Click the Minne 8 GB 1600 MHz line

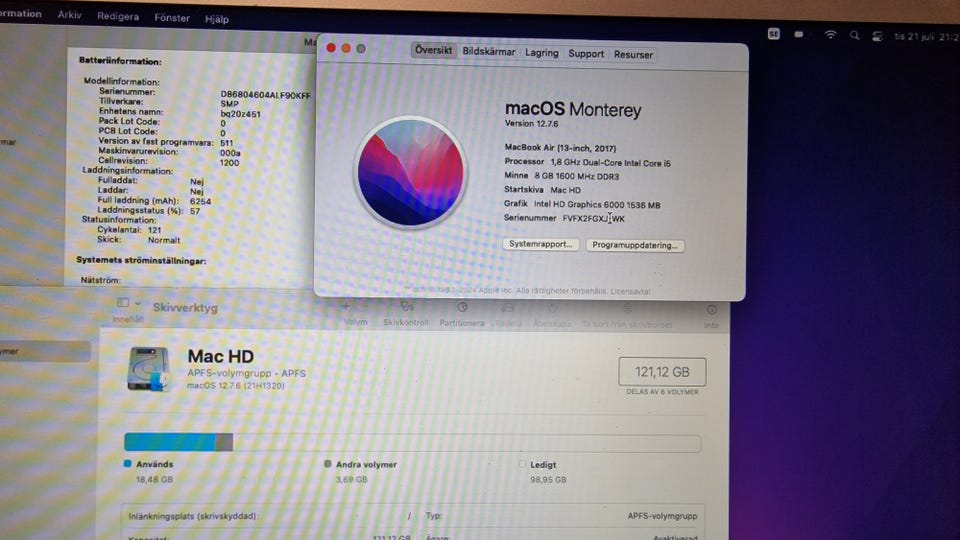point(561,176)
